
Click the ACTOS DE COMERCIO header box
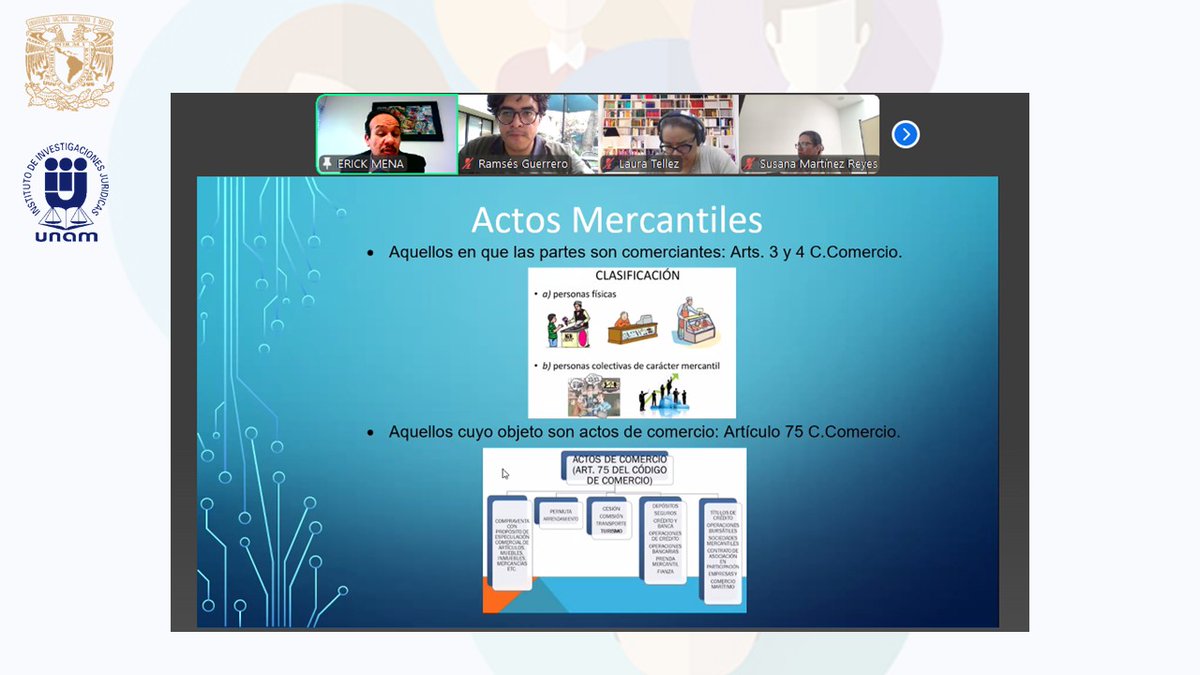tap(619, 468)
